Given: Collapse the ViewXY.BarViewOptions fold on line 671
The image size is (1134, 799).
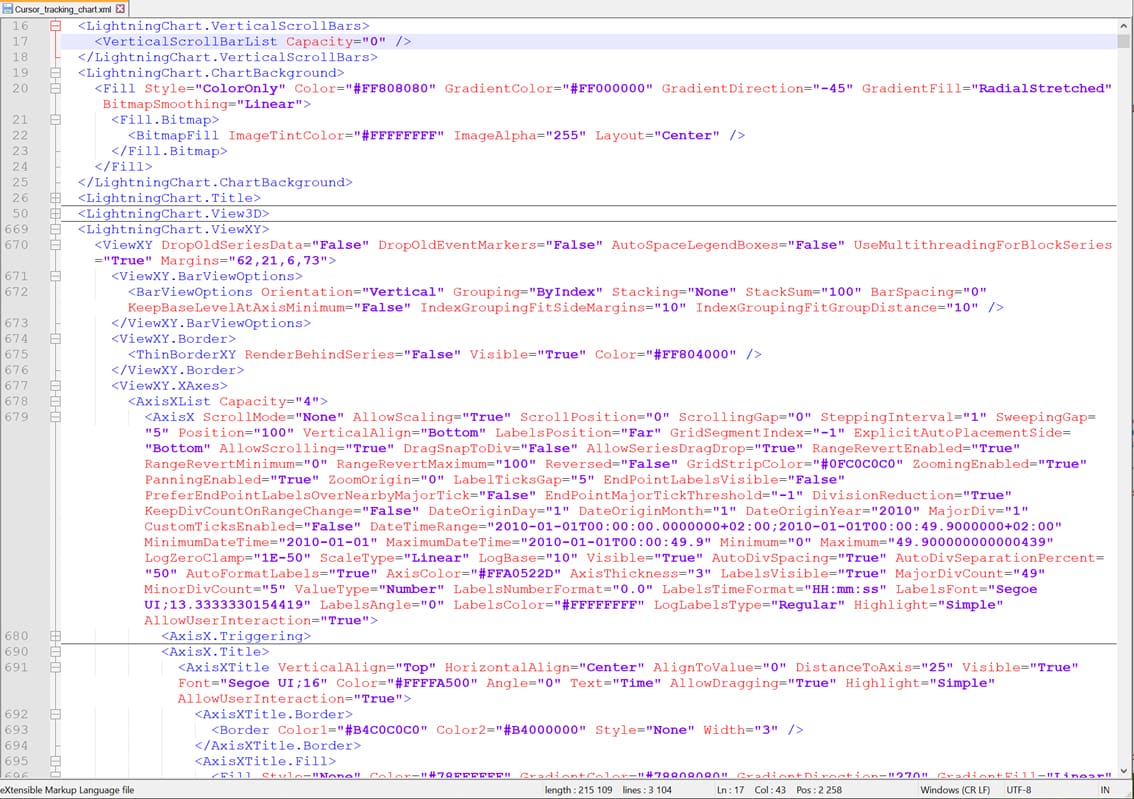Looking at the screenshot, I should click(55, 276).
